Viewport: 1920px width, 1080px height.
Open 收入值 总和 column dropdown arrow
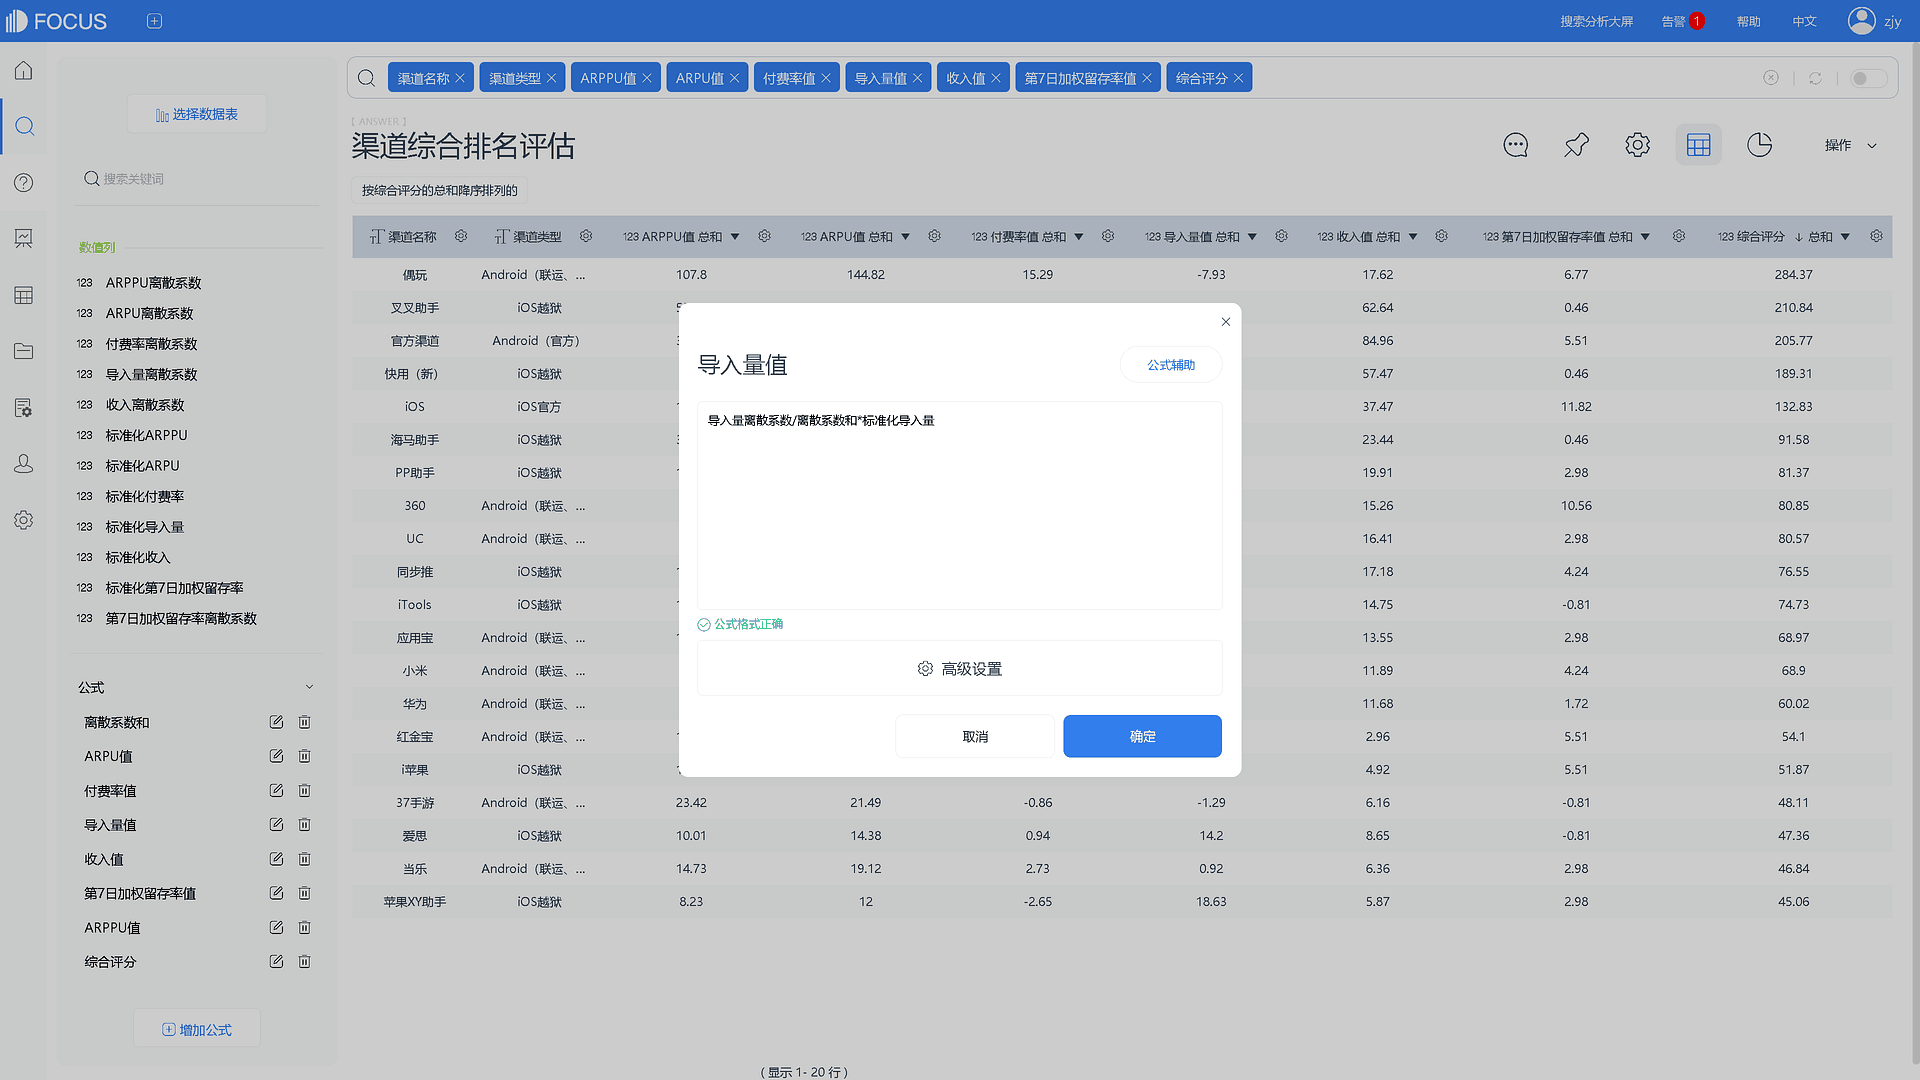pyautogui.click(x=1413, y=237)
